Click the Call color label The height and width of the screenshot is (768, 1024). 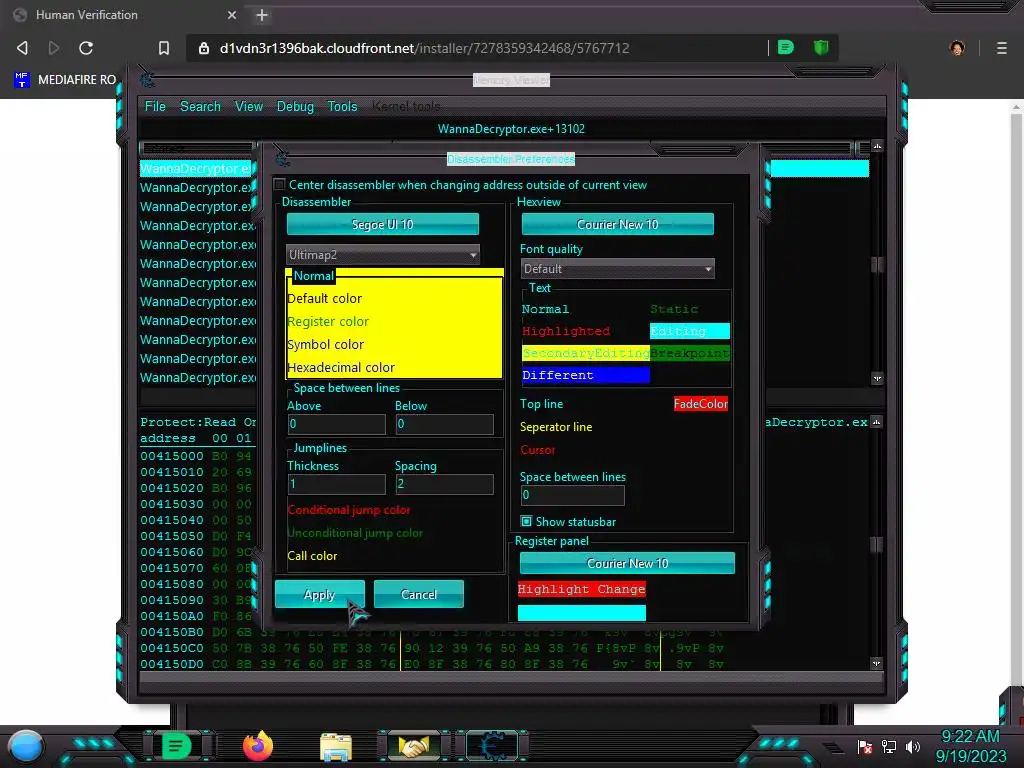point(312,556)
